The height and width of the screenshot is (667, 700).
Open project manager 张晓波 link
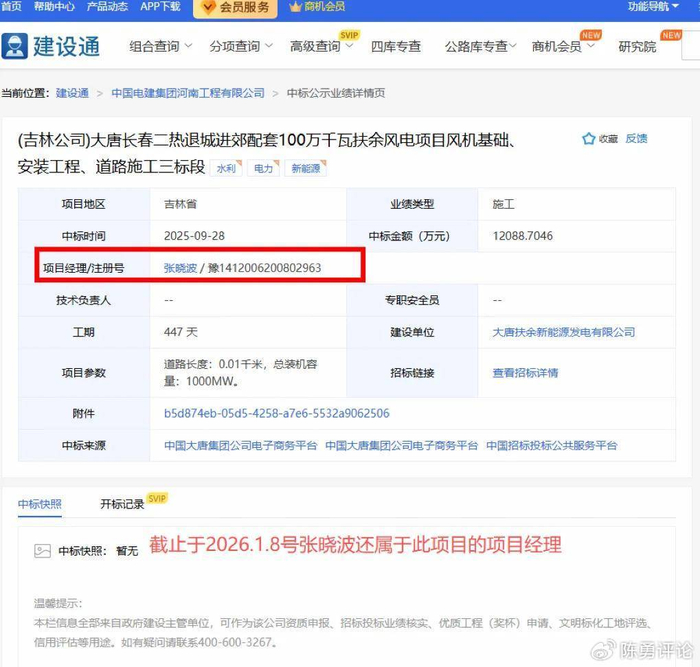[180, 268]
